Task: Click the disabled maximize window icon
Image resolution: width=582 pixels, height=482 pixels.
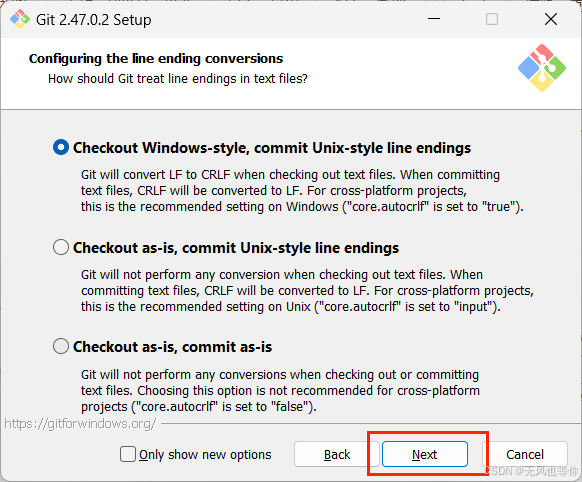Action: [x=492, y=19]
